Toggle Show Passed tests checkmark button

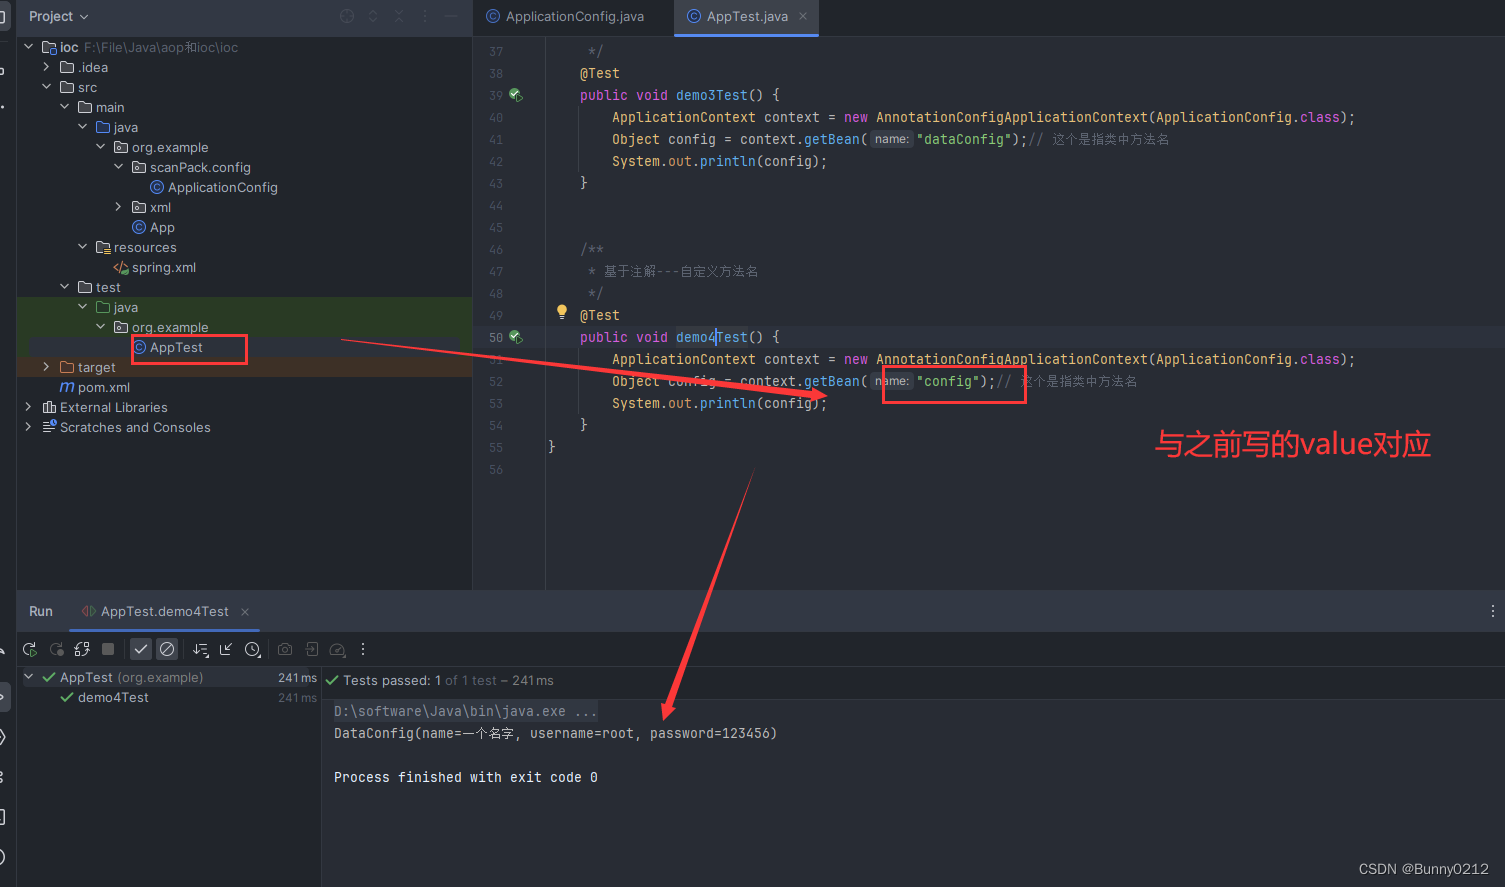[141, 649]
